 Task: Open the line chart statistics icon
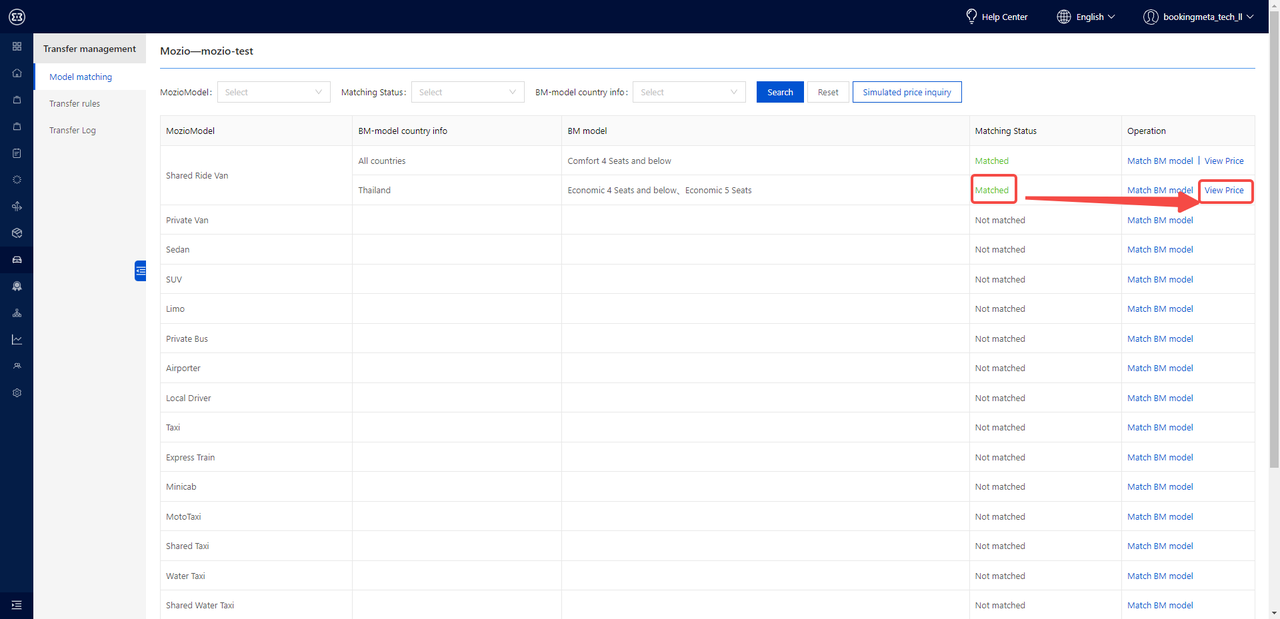pyautogui.click(x=16, y=339)
